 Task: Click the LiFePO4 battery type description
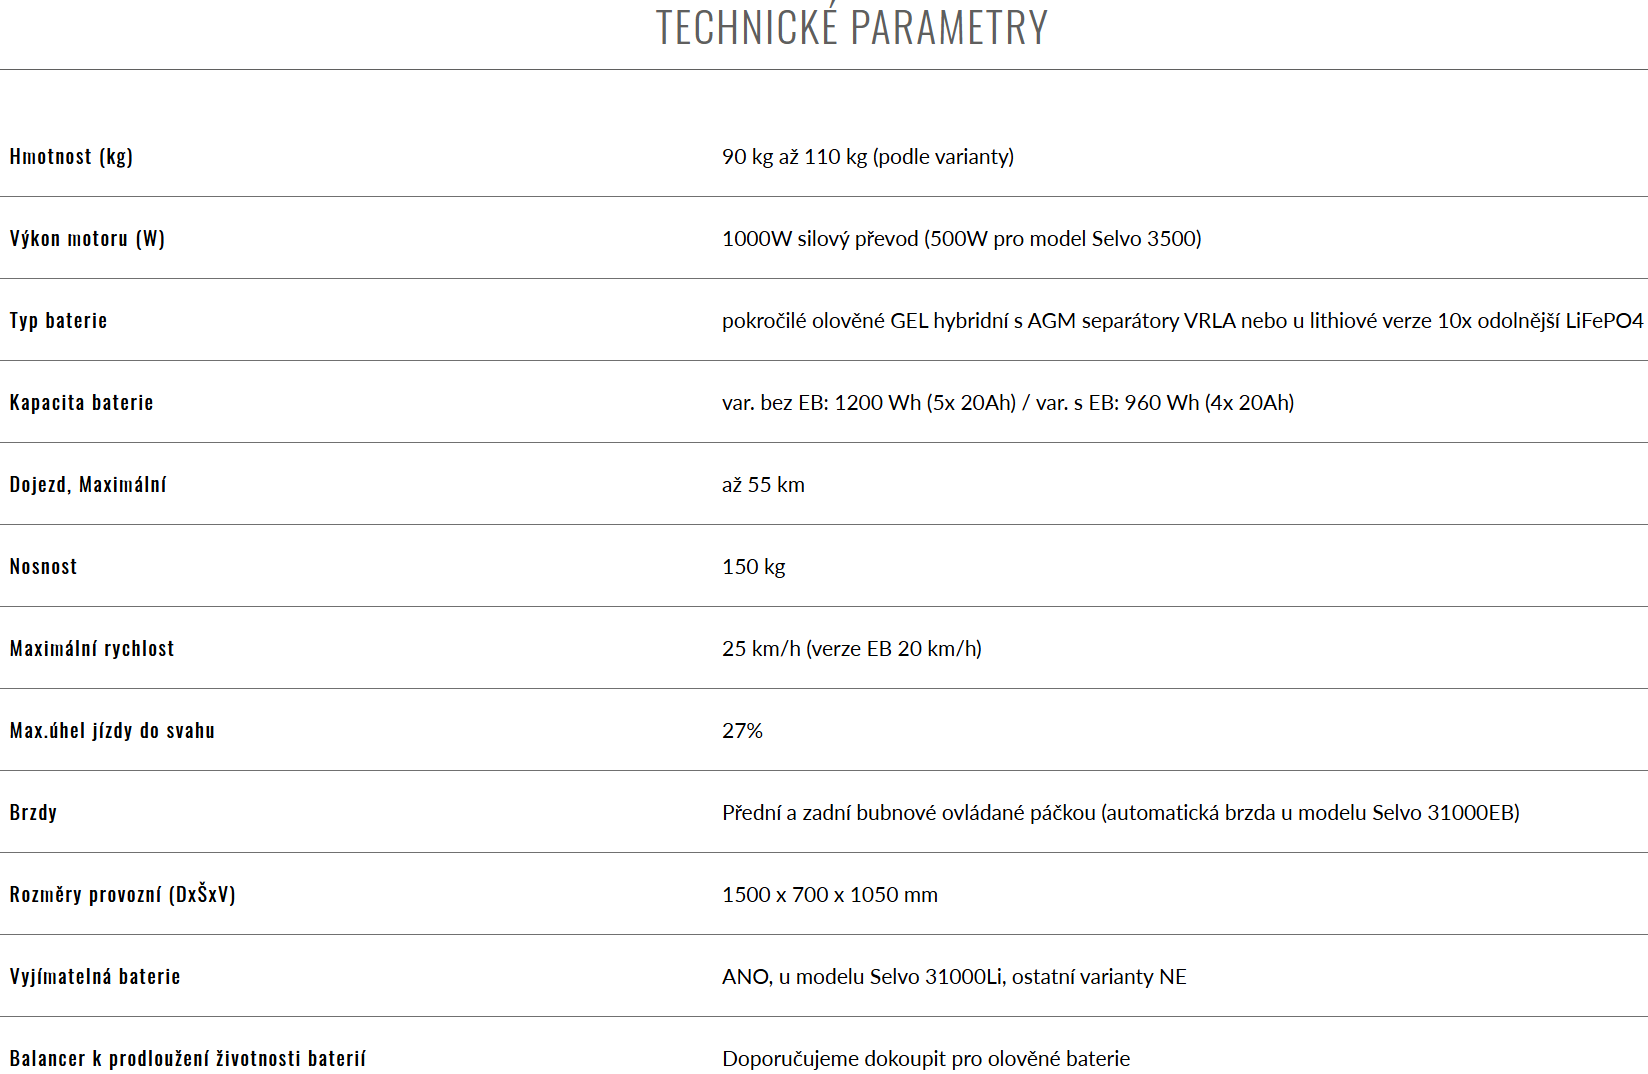[x=1183, y=321]
